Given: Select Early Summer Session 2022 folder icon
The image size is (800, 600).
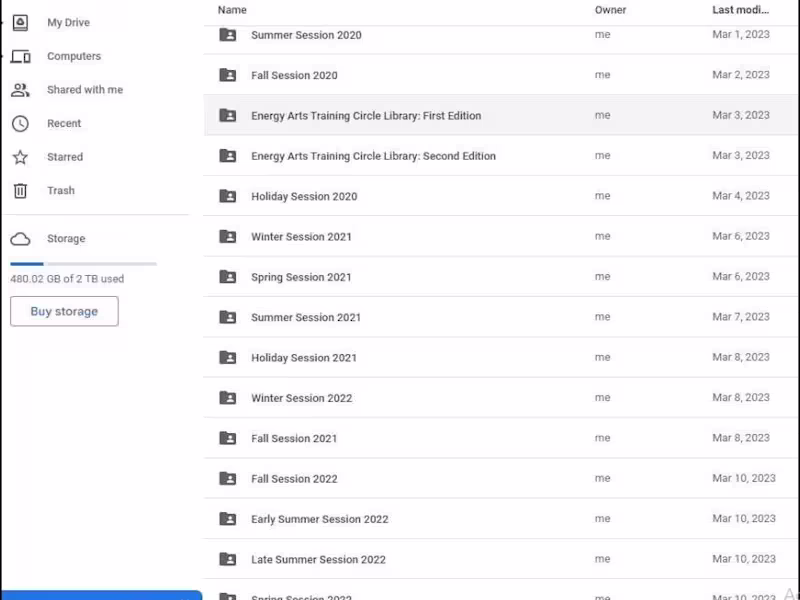Looking at the screenshot, I should click(228, 518).
